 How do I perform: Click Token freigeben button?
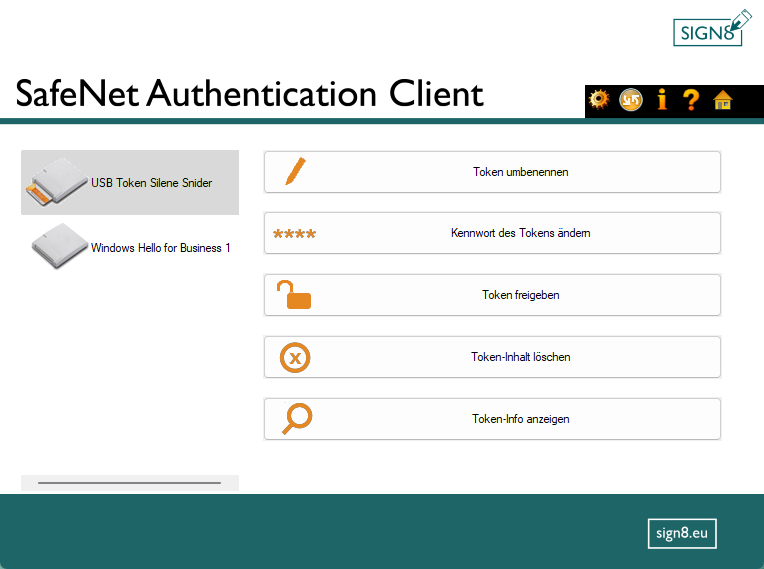492,295
